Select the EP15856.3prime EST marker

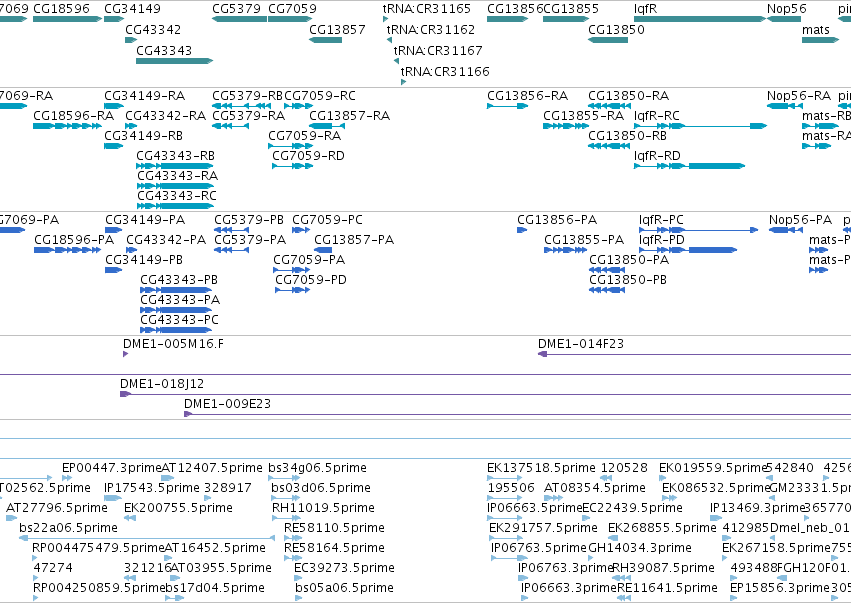click(733, 598)
